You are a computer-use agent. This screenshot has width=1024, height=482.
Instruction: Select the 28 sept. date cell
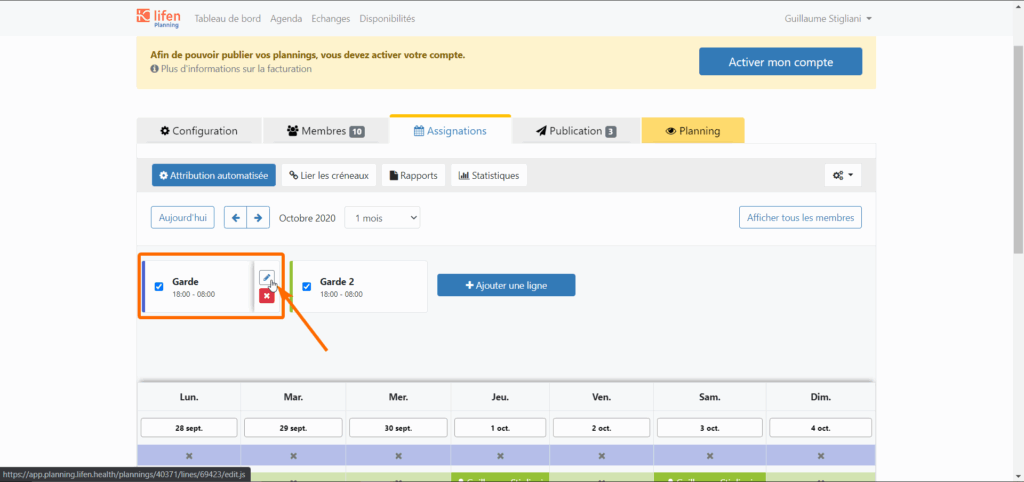[x=189, y=428]
